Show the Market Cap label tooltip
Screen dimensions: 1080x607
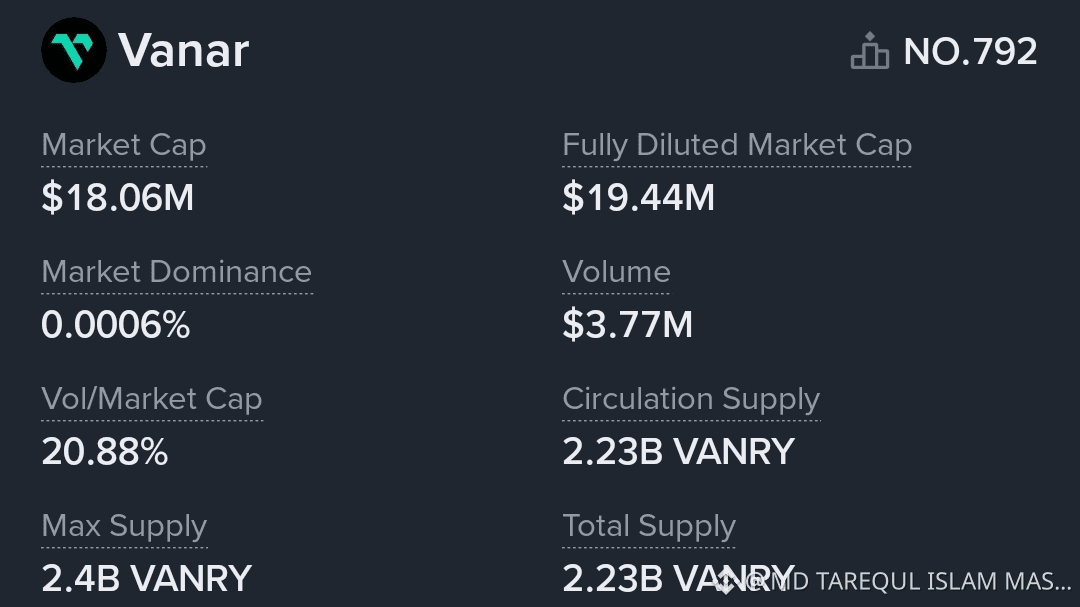click(x=124, y=145)
